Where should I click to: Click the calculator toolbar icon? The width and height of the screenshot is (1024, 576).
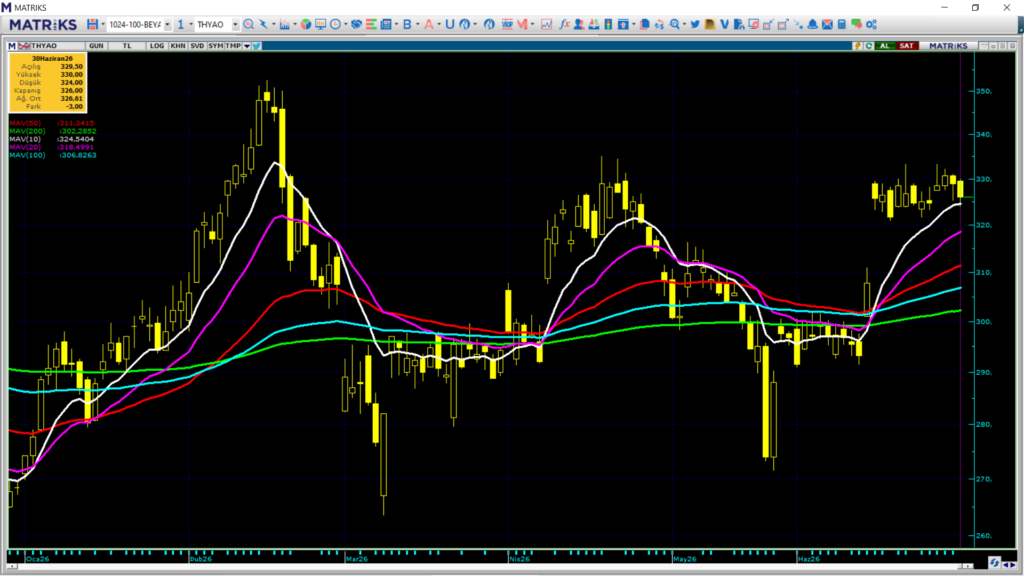tap(841, 24)
